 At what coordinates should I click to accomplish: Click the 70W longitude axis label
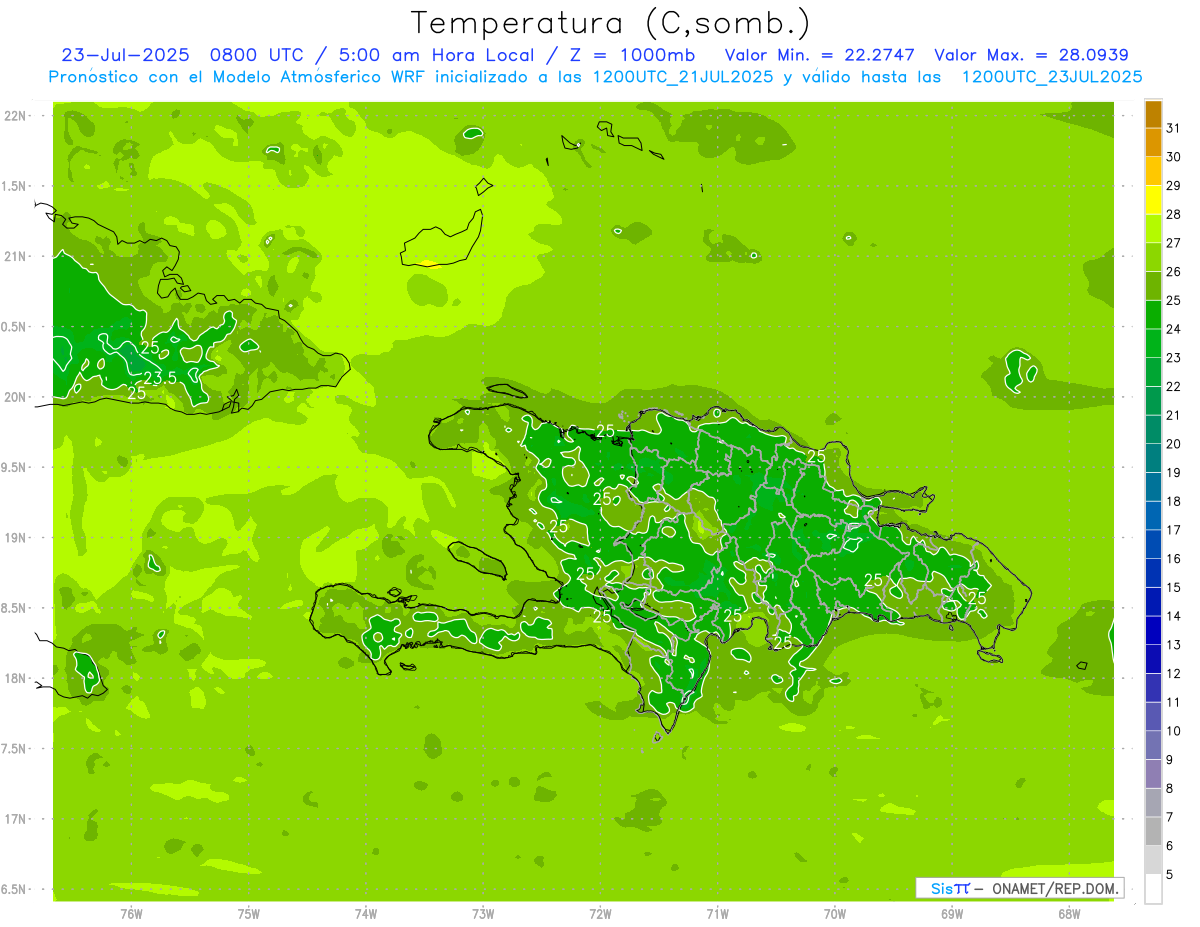[x=835, y=914]
